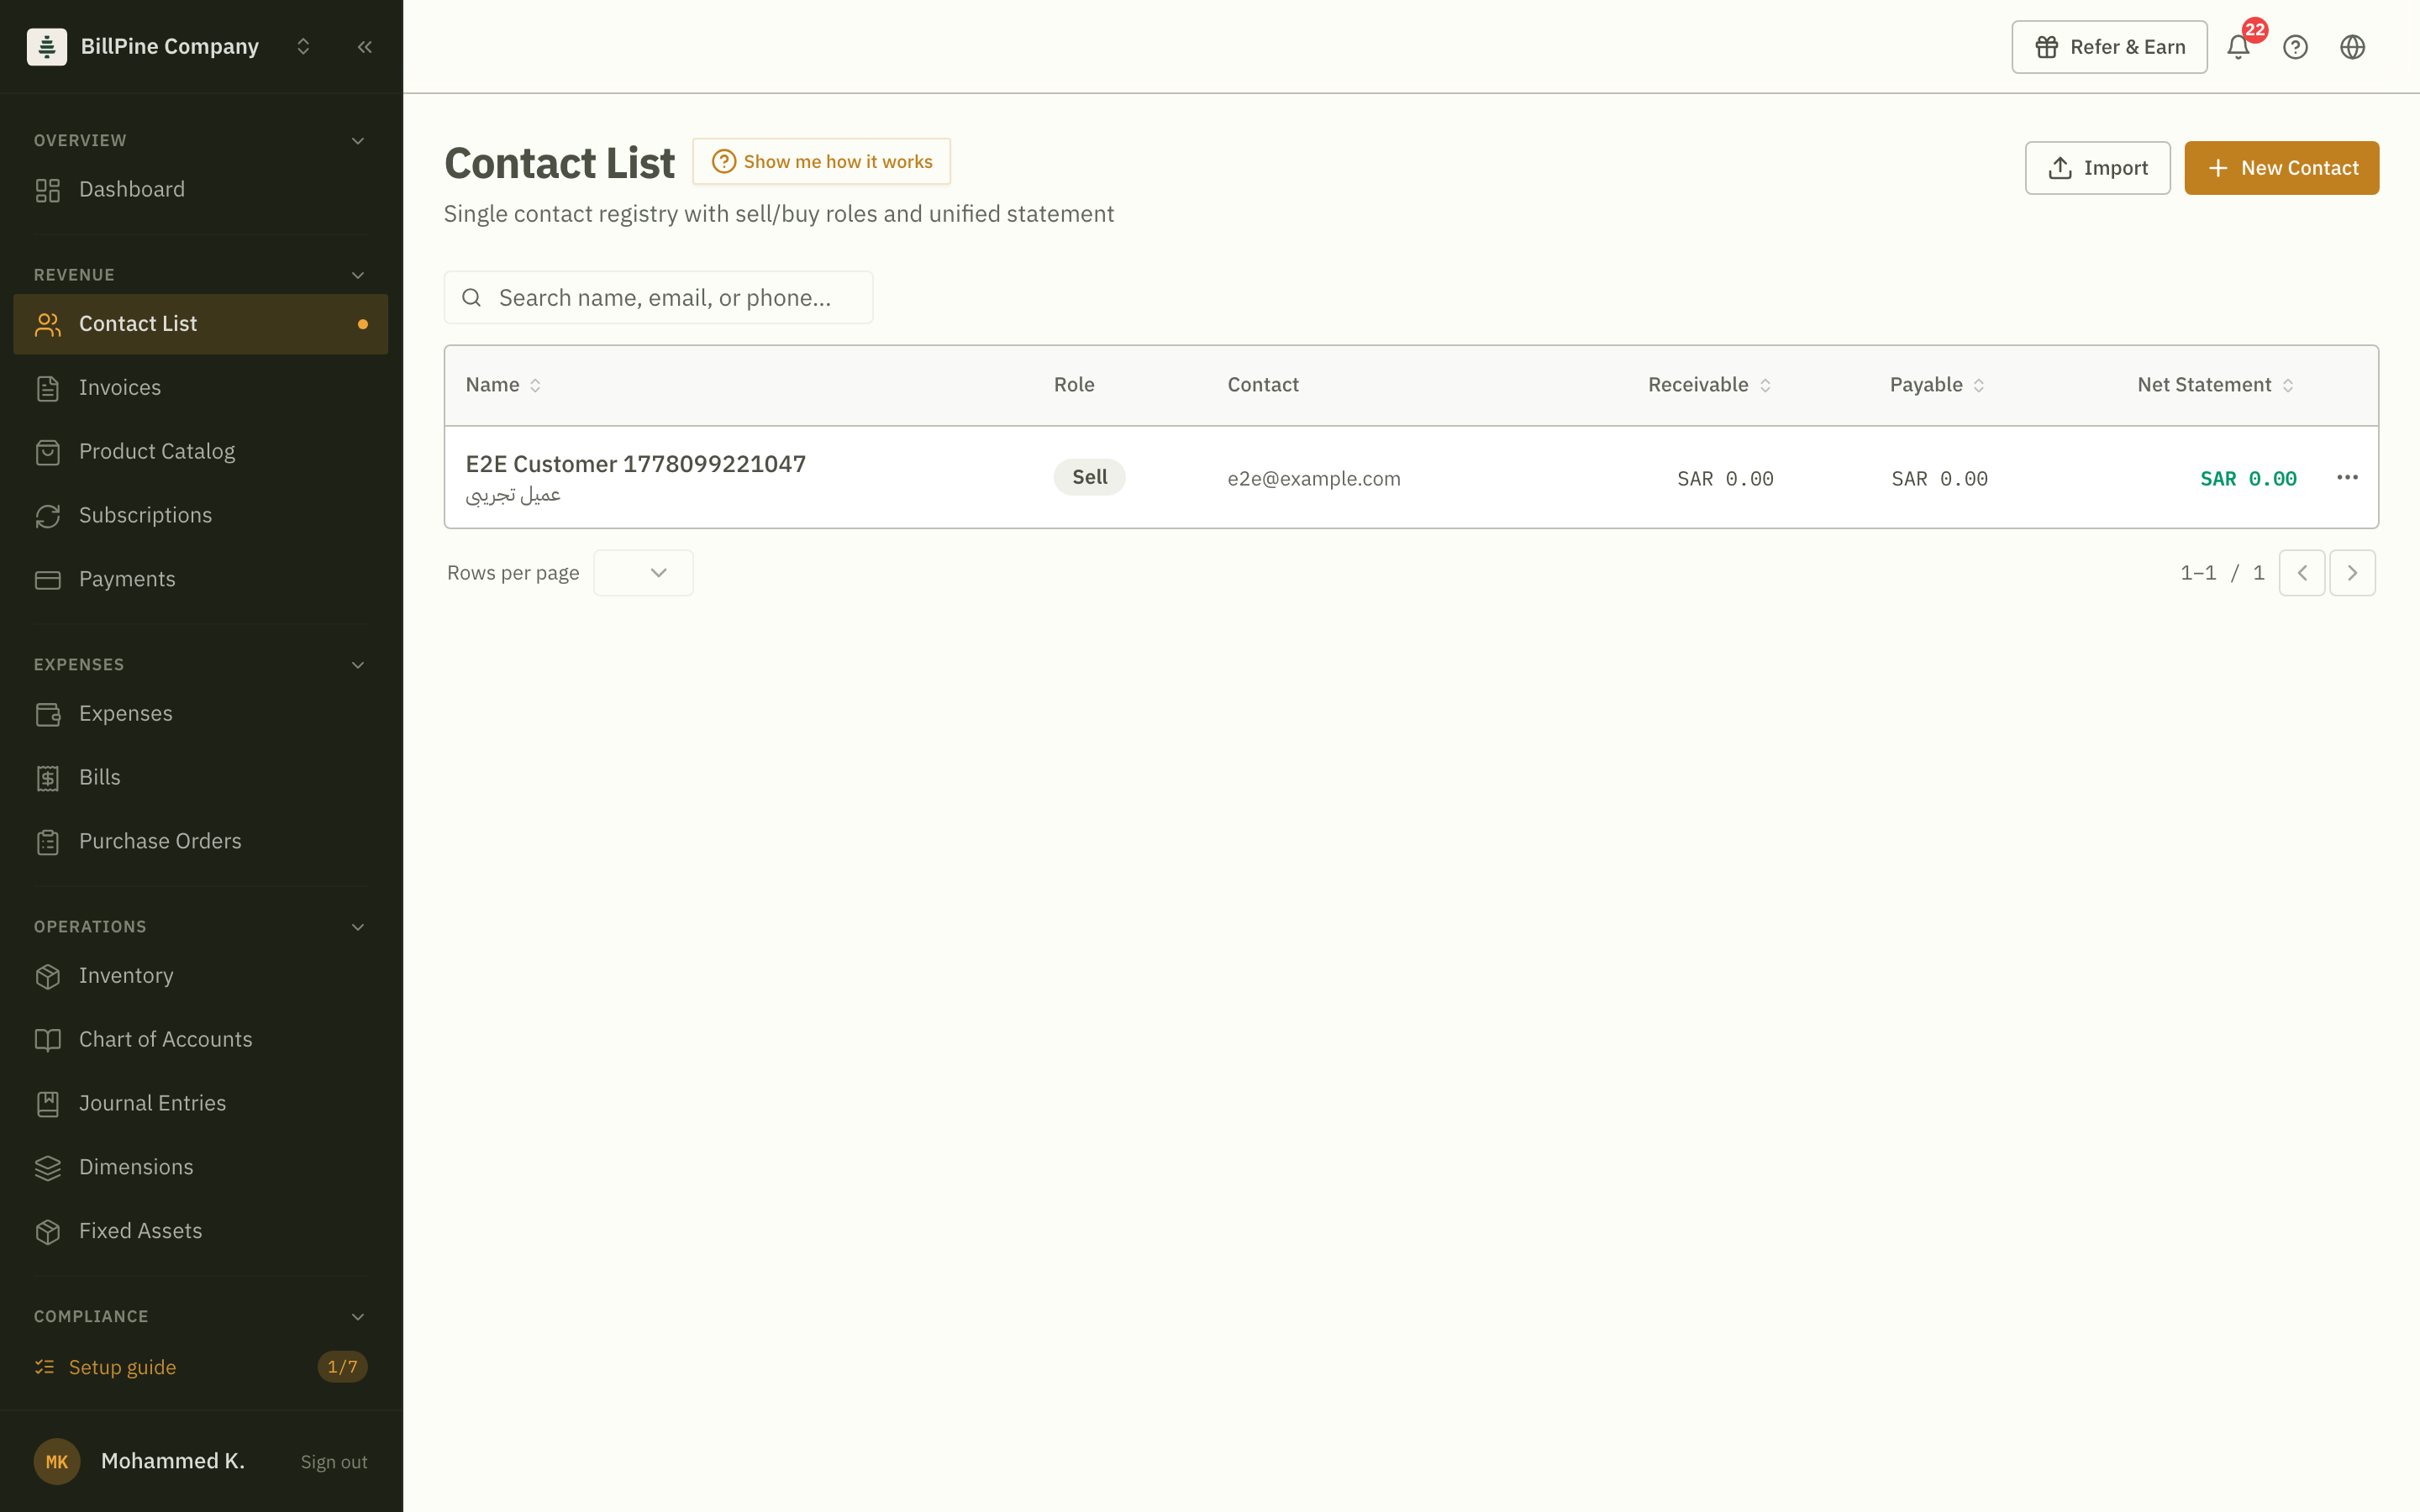Create a New Contact
This screenshot has height=1512, width=2420.
coord(2281,168)
